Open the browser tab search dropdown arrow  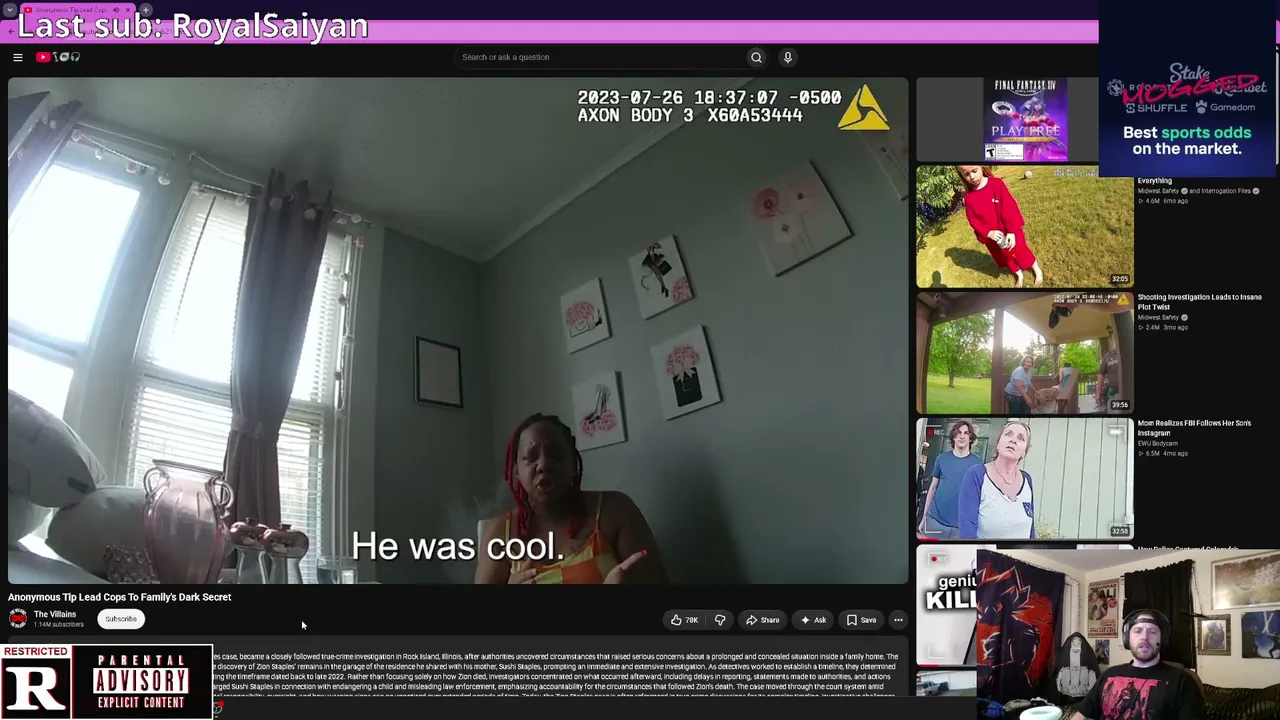(x=9, y=10)
